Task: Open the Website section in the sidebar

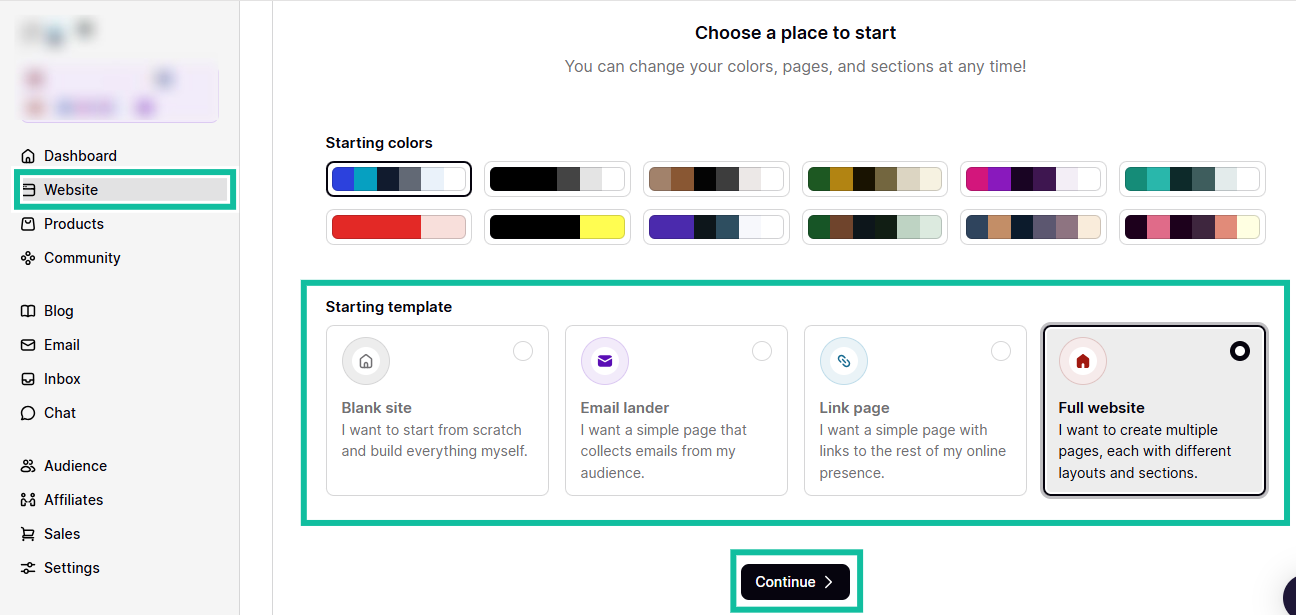Action: (70, 189)
